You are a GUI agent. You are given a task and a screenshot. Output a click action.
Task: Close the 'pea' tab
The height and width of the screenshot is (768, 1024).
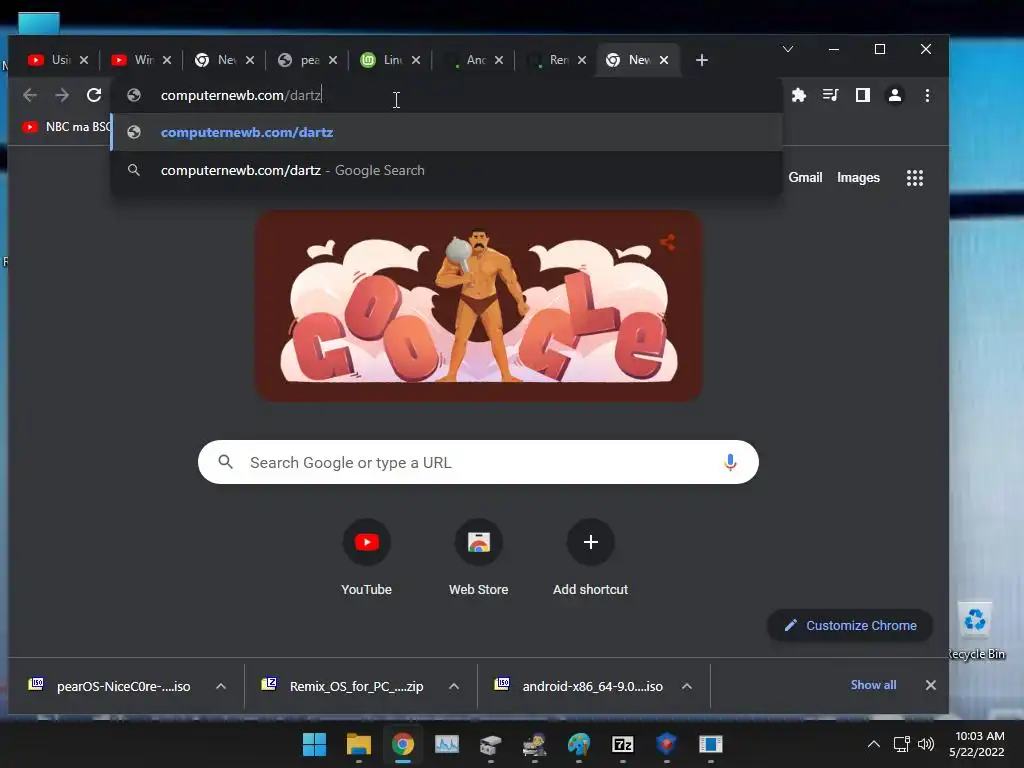pos(333,60)
